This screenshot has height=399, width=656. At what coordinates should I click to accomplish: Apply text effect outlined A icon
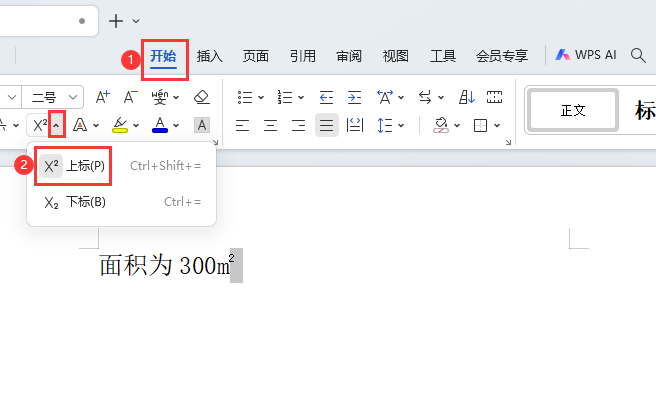(x=80, y=125)
